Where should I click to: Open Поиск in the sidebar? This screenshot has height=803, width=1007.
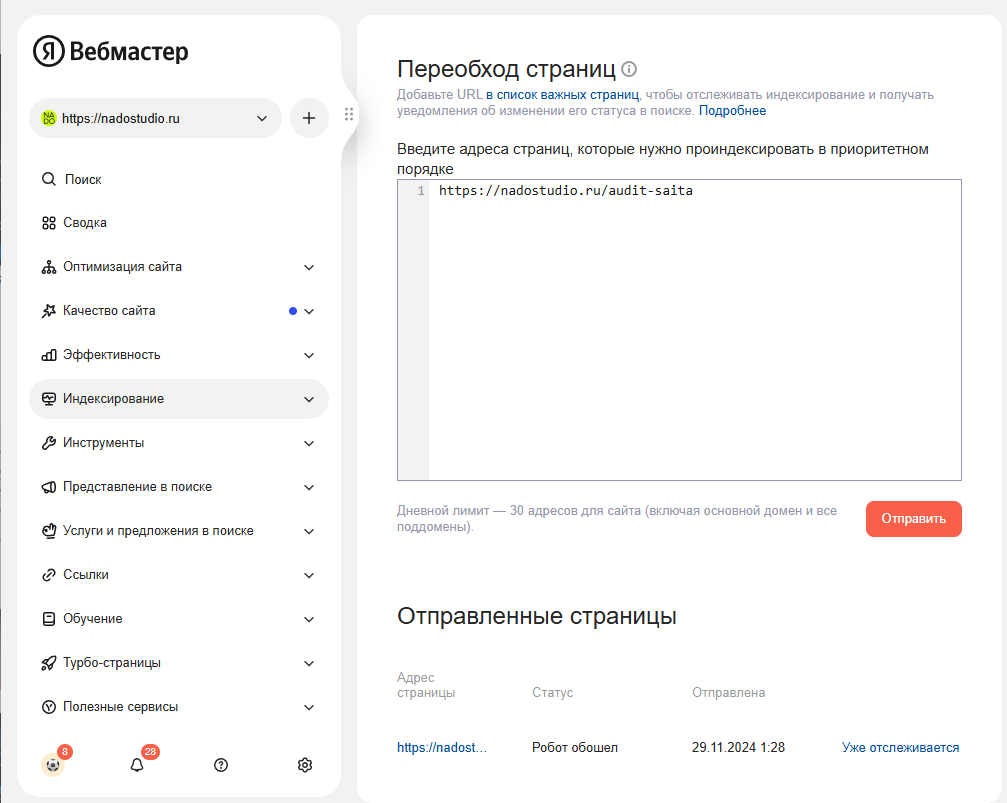coord(83,179)
